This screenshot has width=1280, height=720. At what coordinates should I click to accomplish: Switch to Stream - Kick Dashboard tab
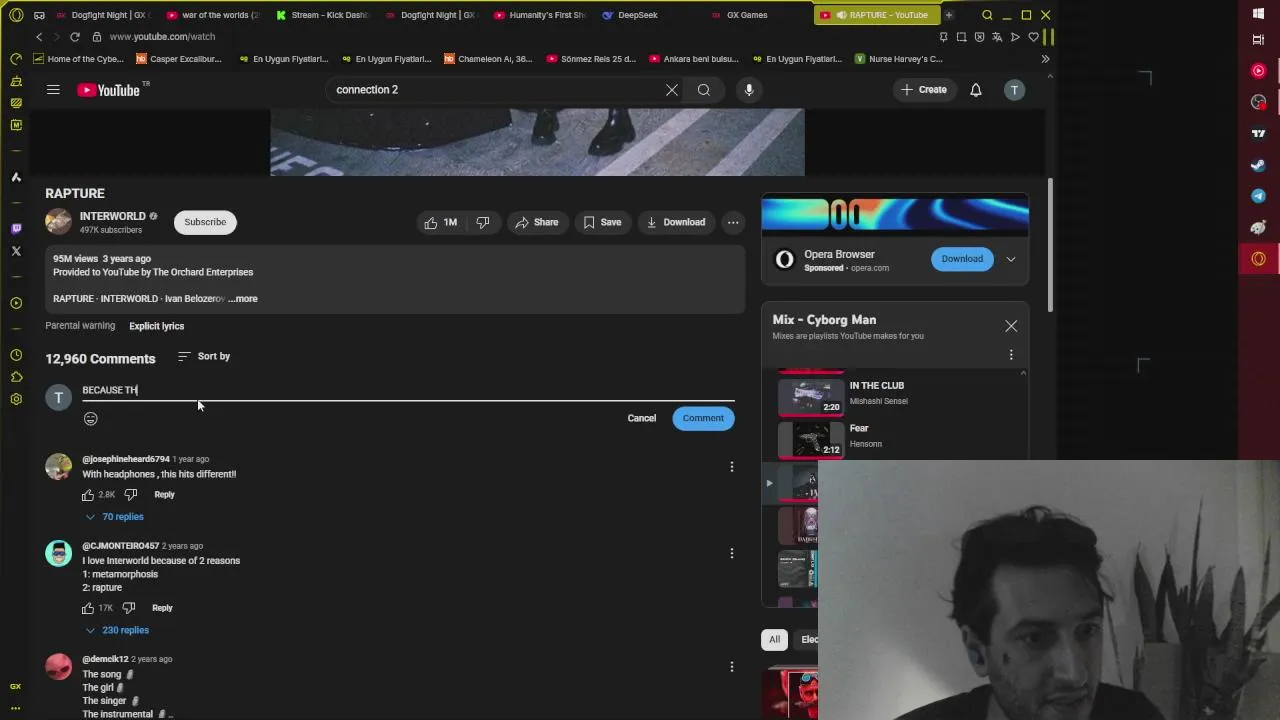coord(322,15)
